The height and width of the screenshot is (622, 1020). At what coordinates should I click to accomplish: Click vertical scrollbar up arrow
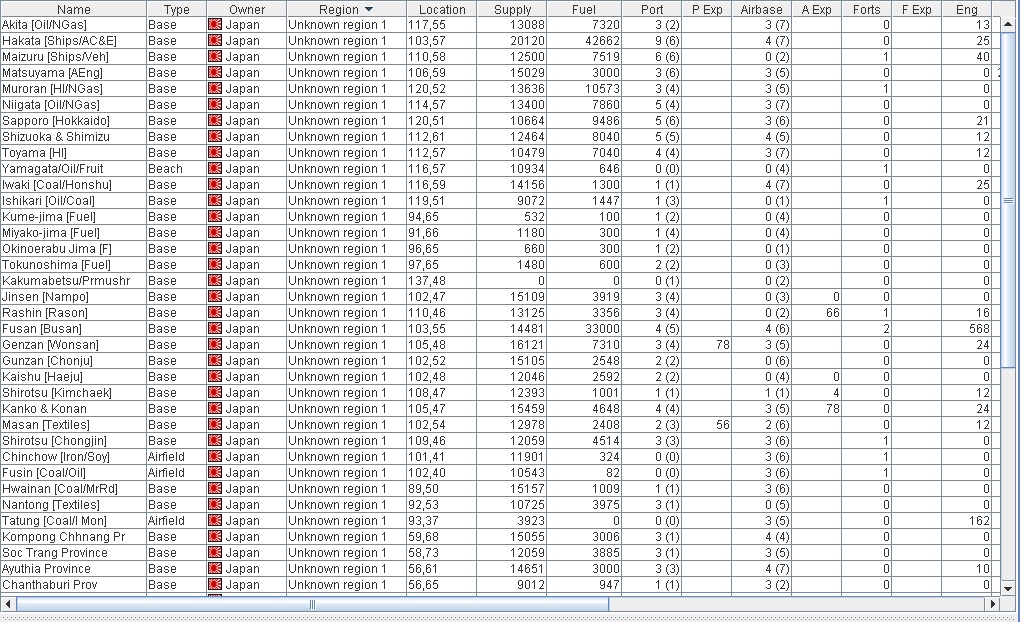(1008, 25)
